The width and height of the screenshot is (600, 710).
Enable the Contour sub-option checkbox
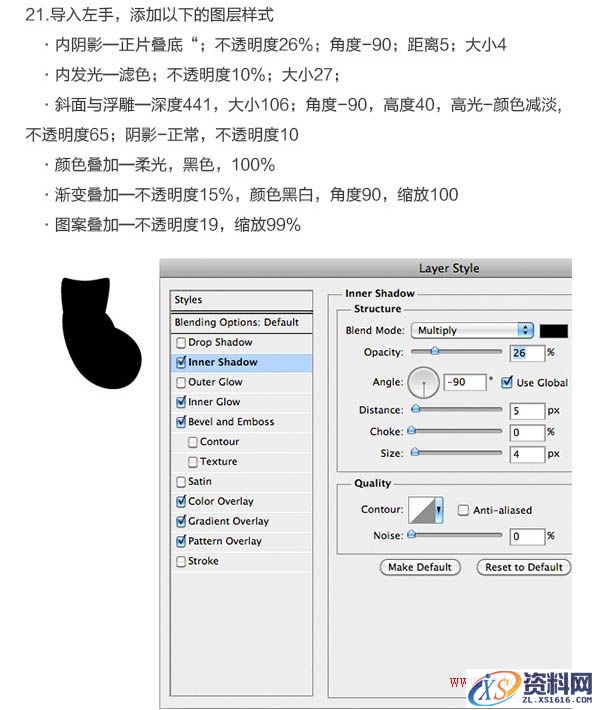(x=192, y=442)
